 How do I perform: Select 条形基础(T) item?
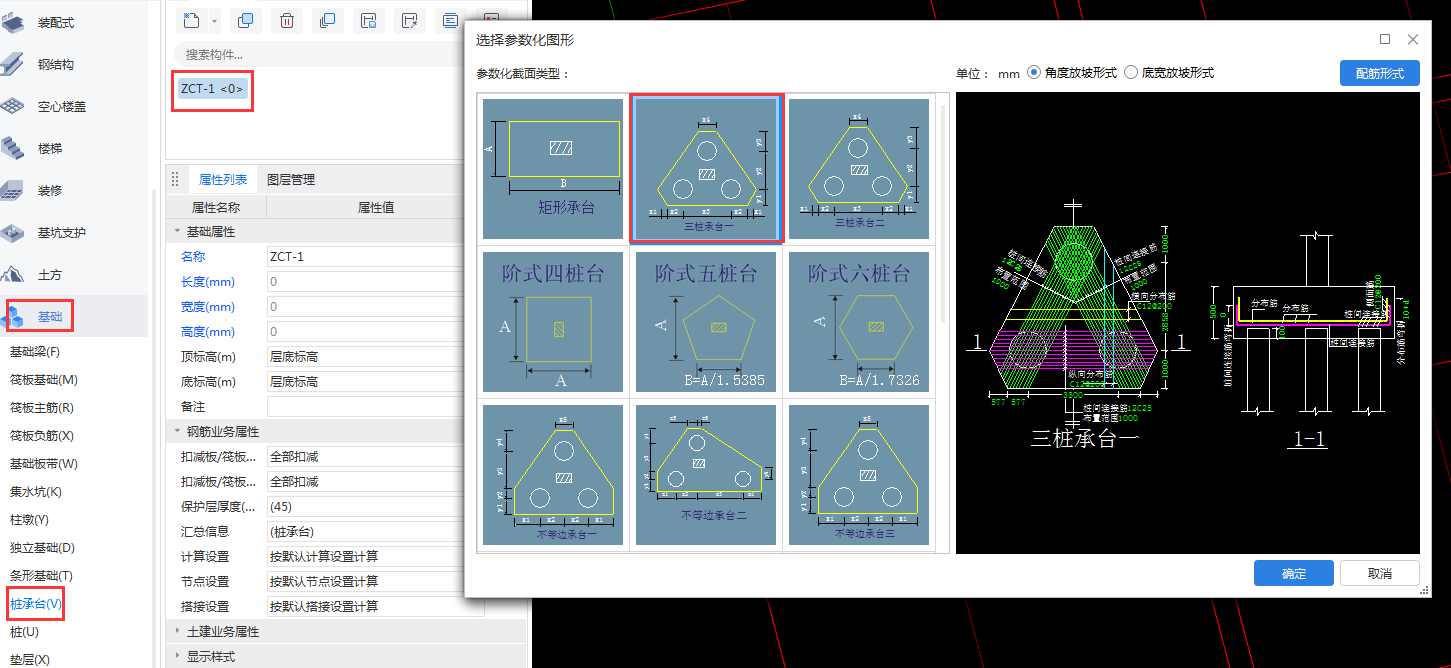tap(42, 576)
